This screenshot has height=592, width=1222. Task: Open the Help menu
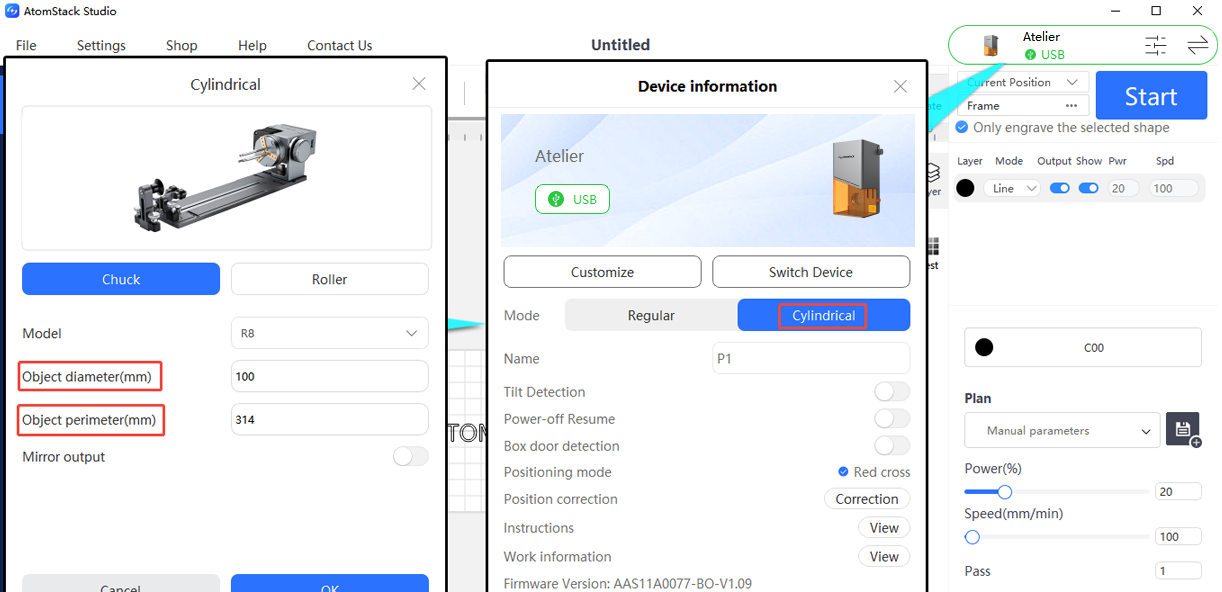(x=252, y=45)
